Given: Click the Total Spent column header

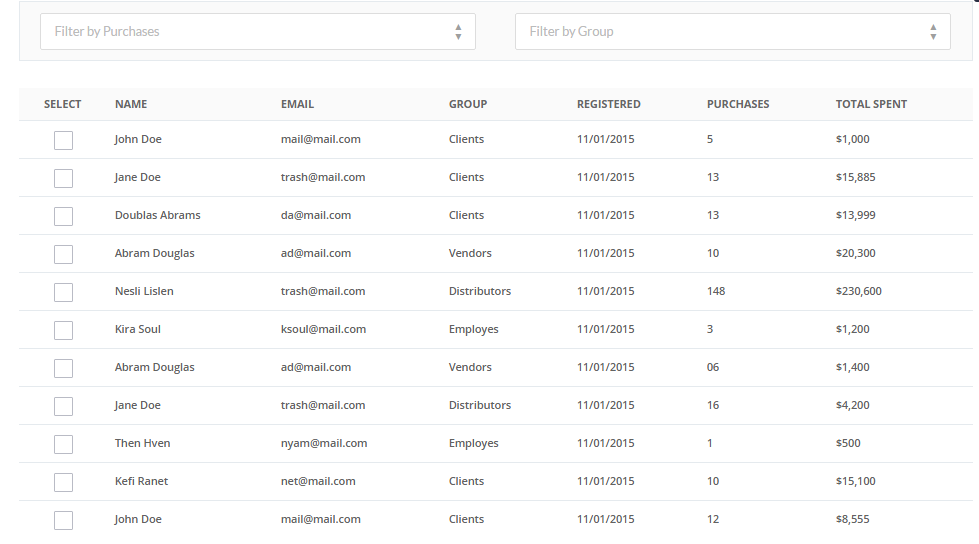Looking at the screenshot, I should pyautogui.click(x=871, y=104).
